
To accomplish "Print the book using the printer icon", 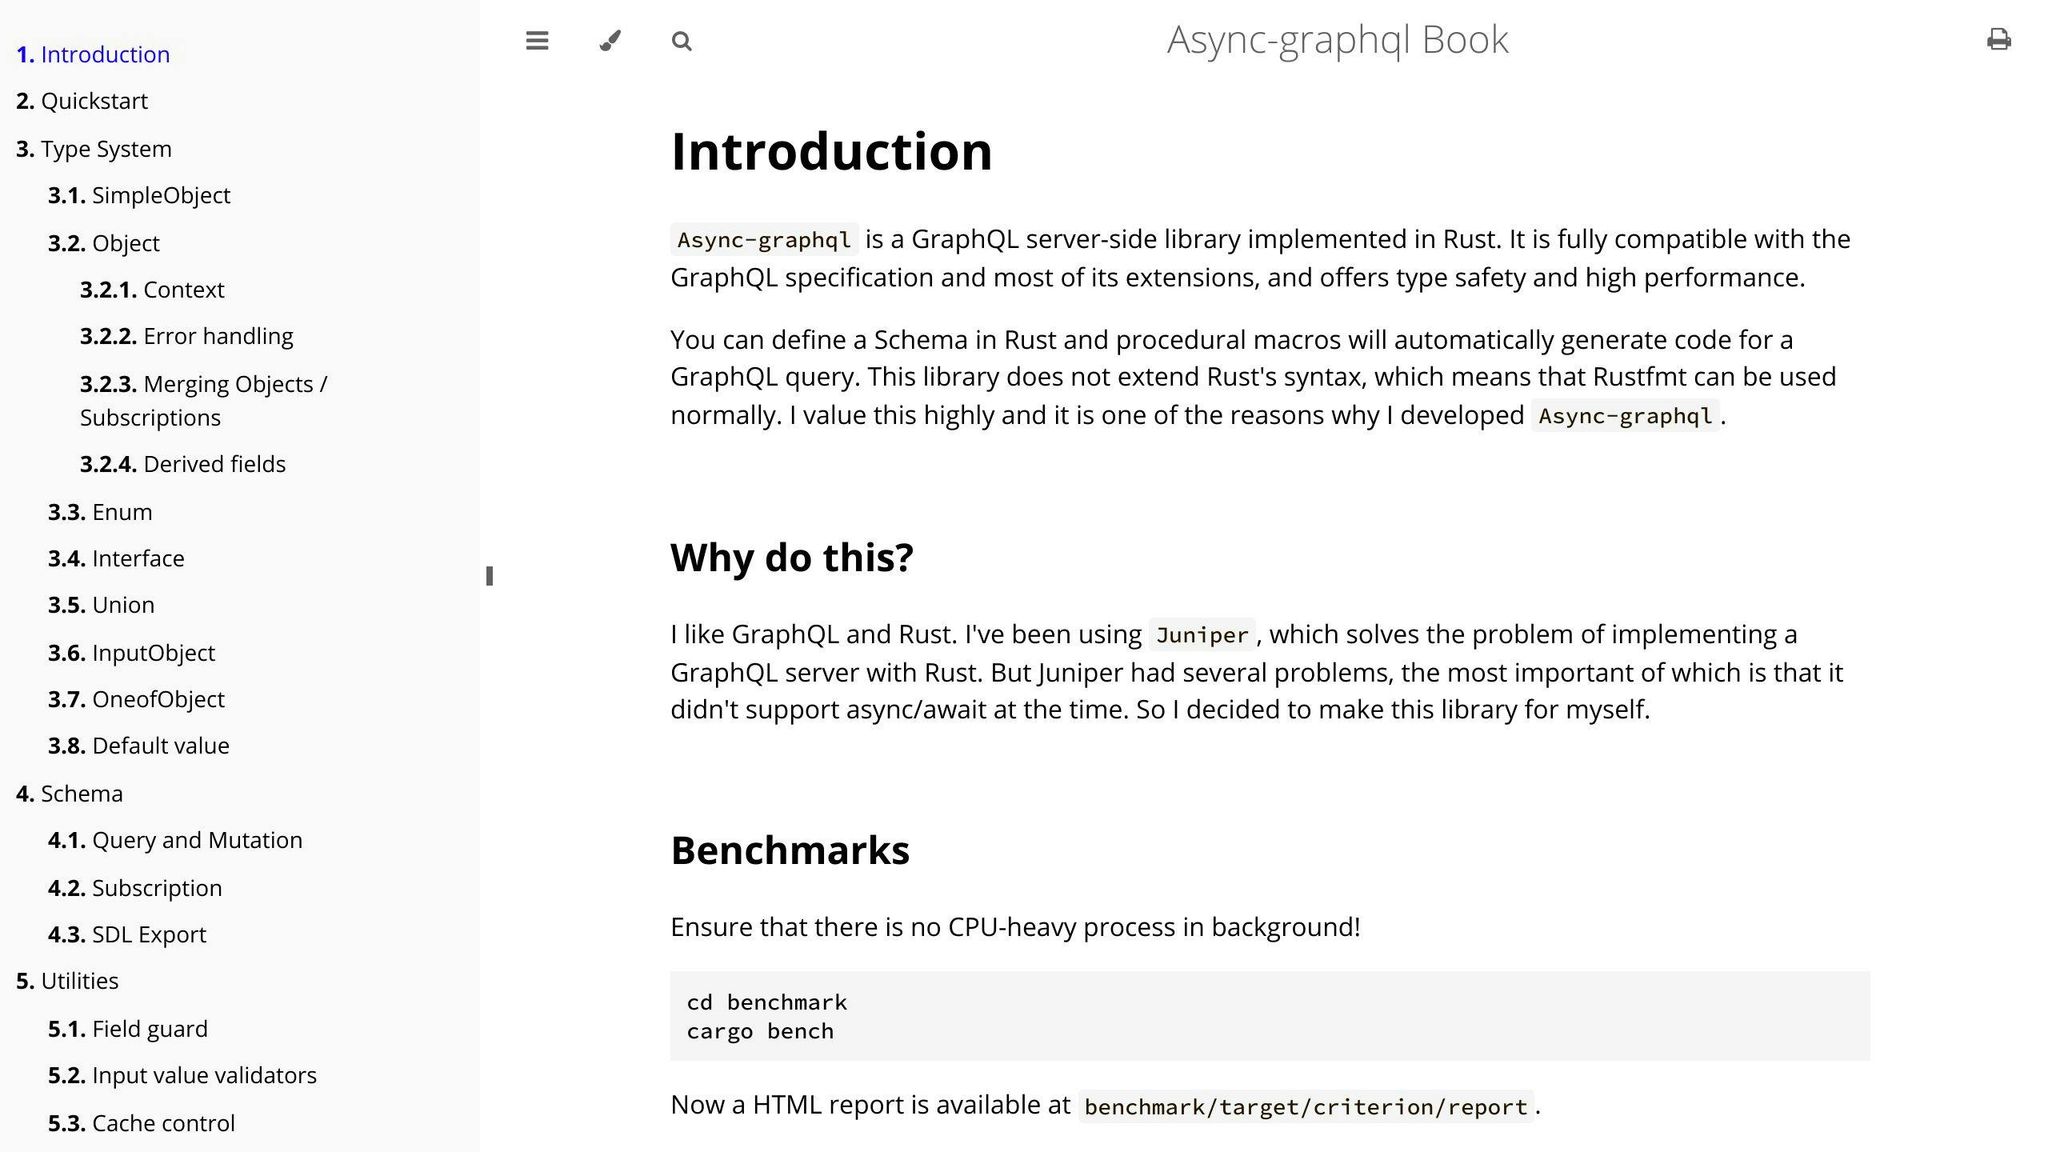I will [x=1999, y=40].
